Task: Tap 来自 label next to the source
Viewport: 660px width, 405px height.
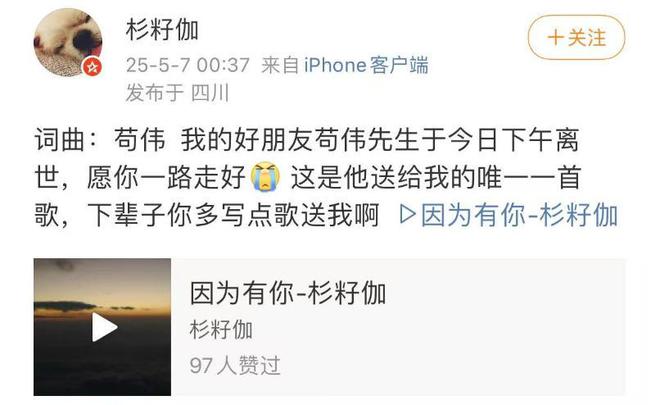Action: tap(280, 65)
